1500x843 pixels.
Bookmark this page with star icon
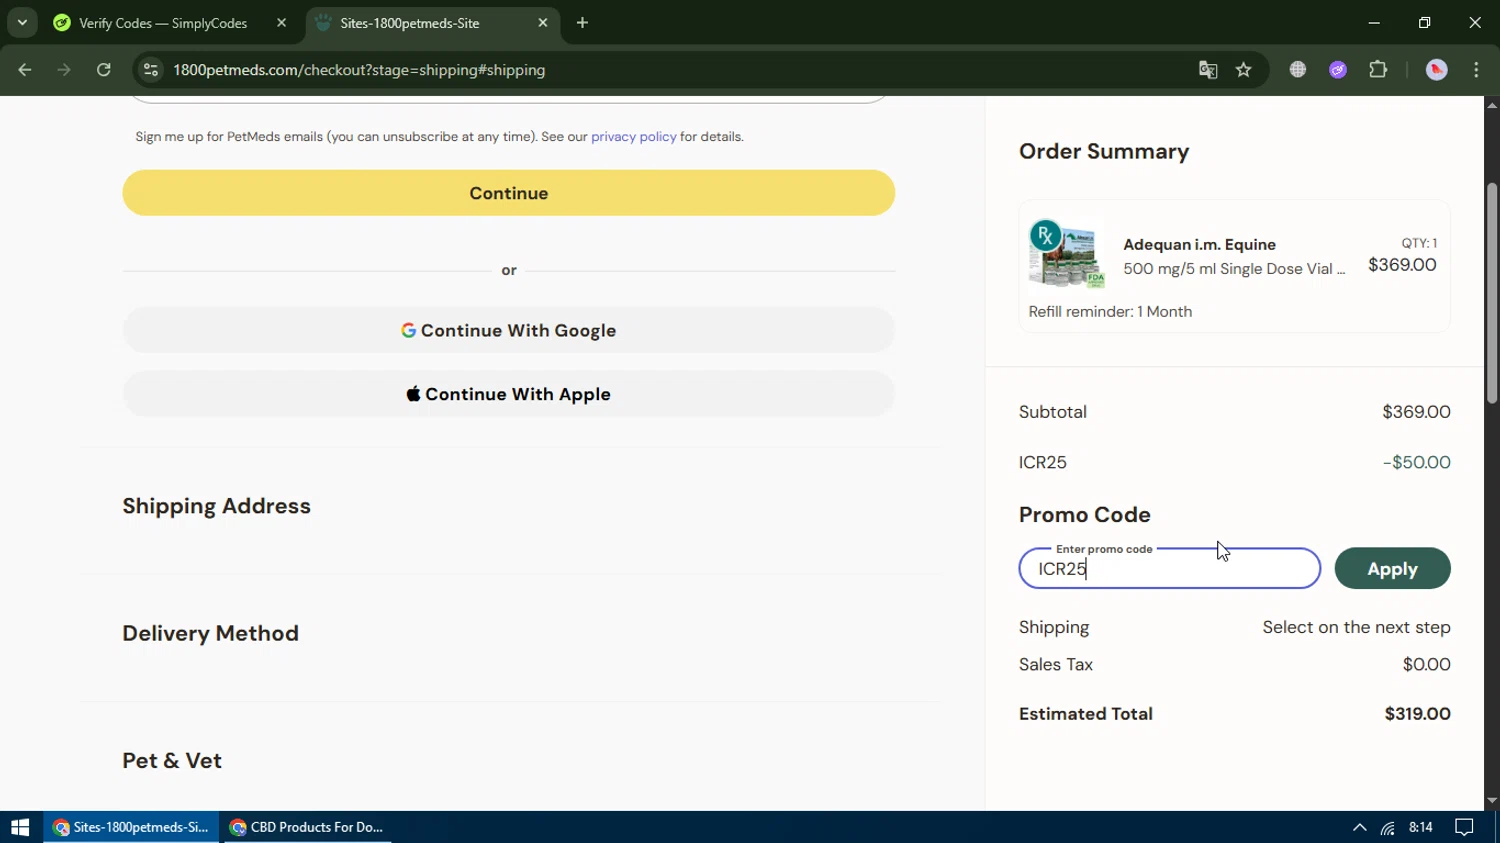click(x=1244, y=70)
